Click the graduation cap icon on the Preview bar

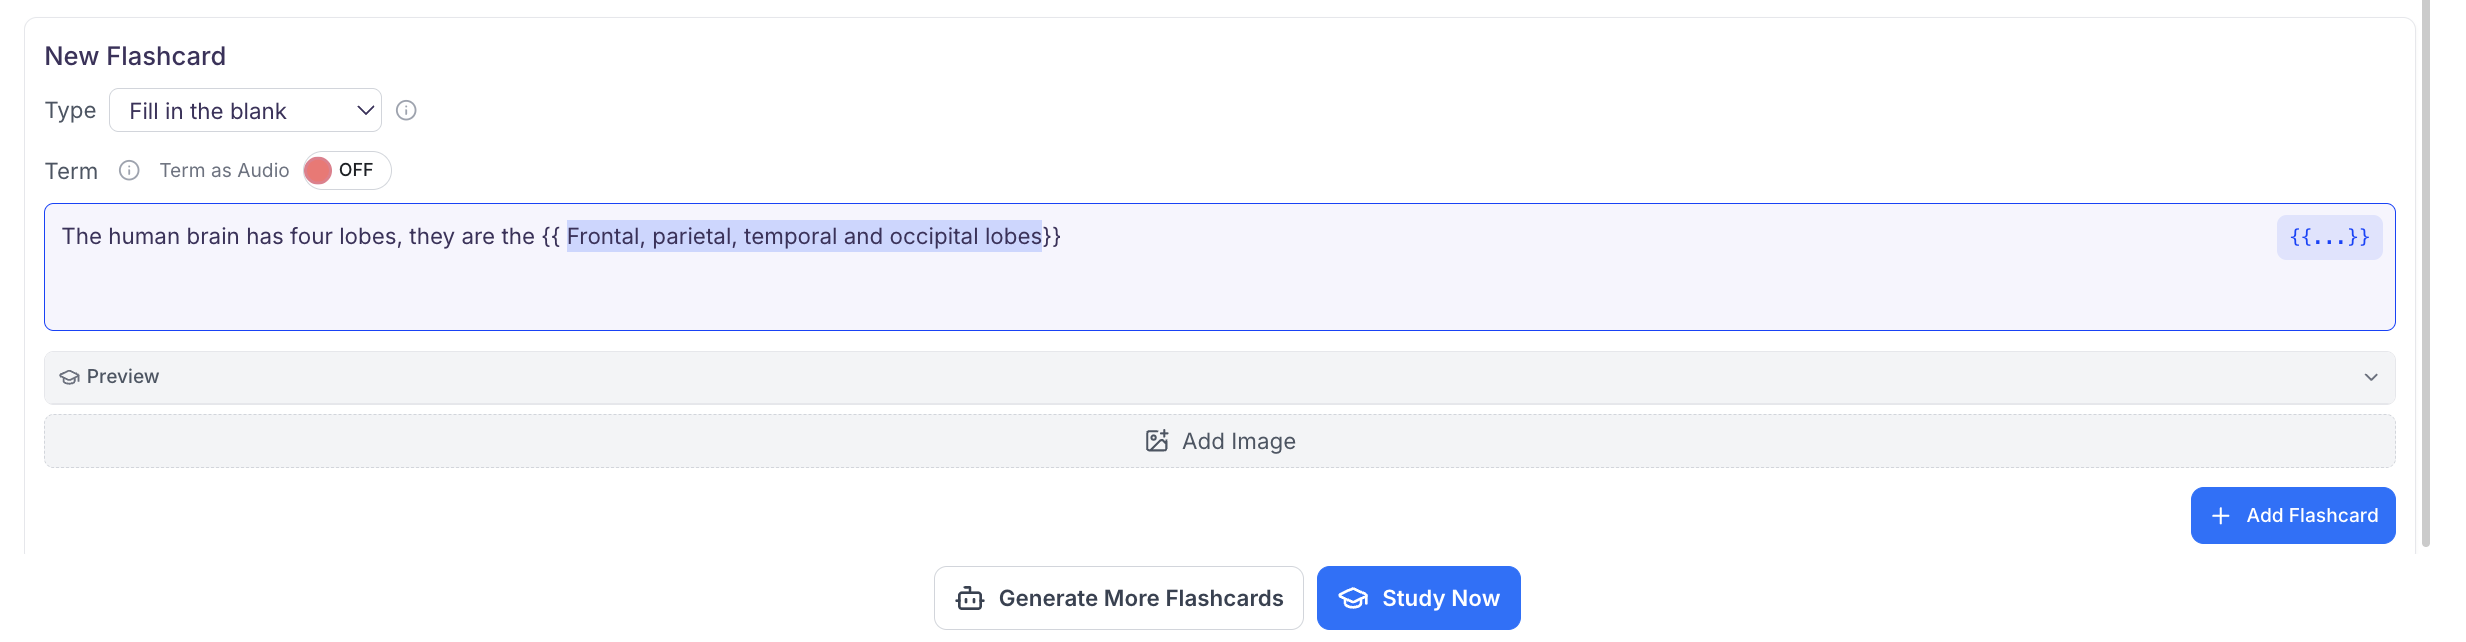coord(68,377)
